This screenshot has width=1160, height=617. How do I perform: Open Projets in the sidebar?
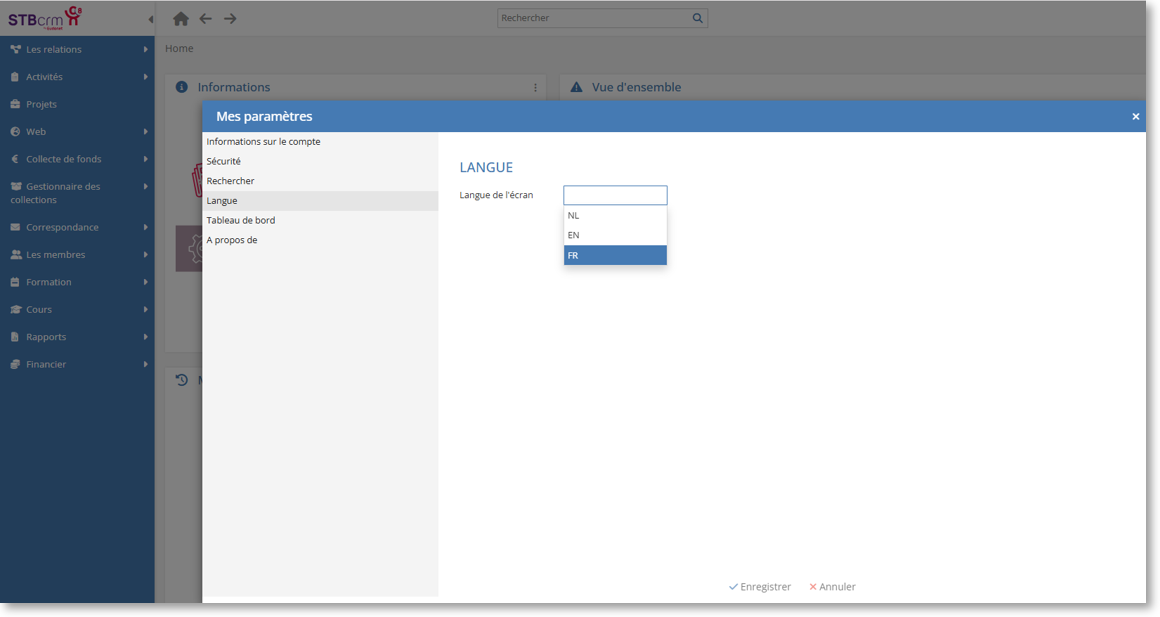[41, 104]
